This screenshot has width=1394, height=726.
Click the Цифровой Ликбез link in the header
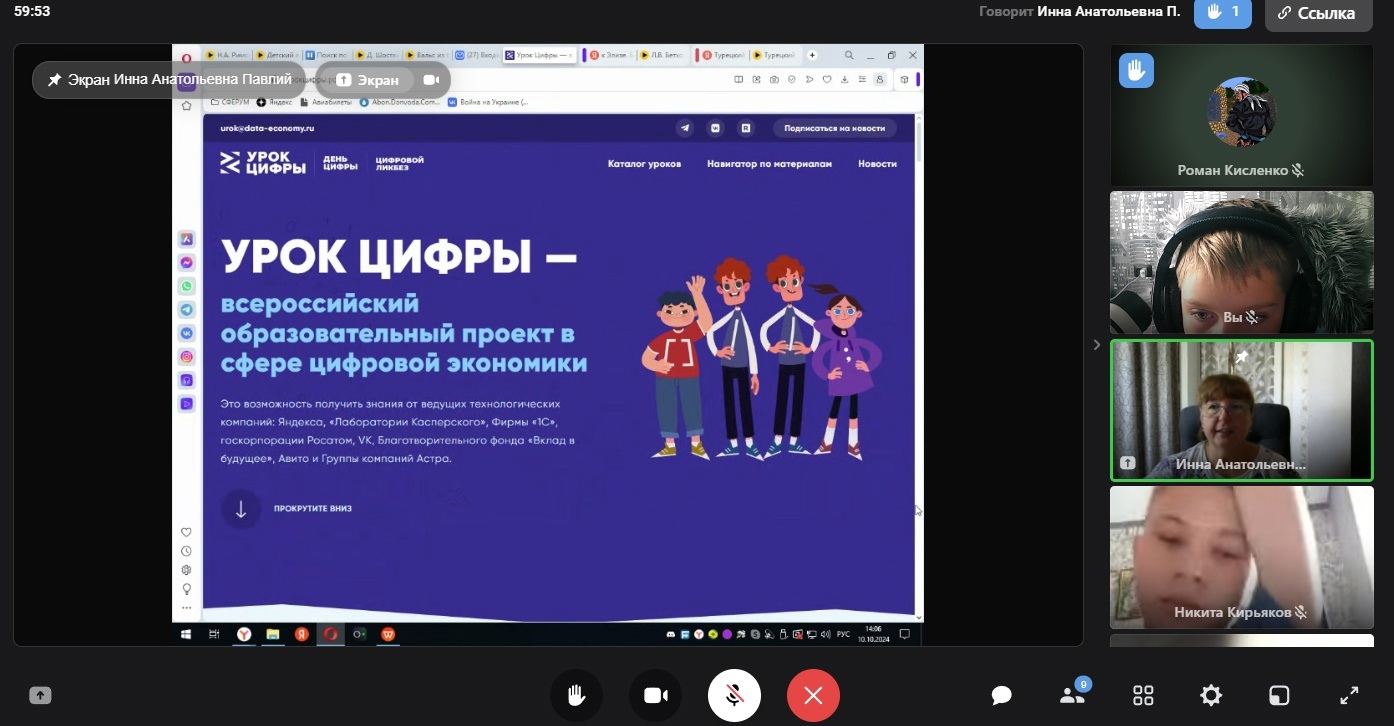click(400, 162)
